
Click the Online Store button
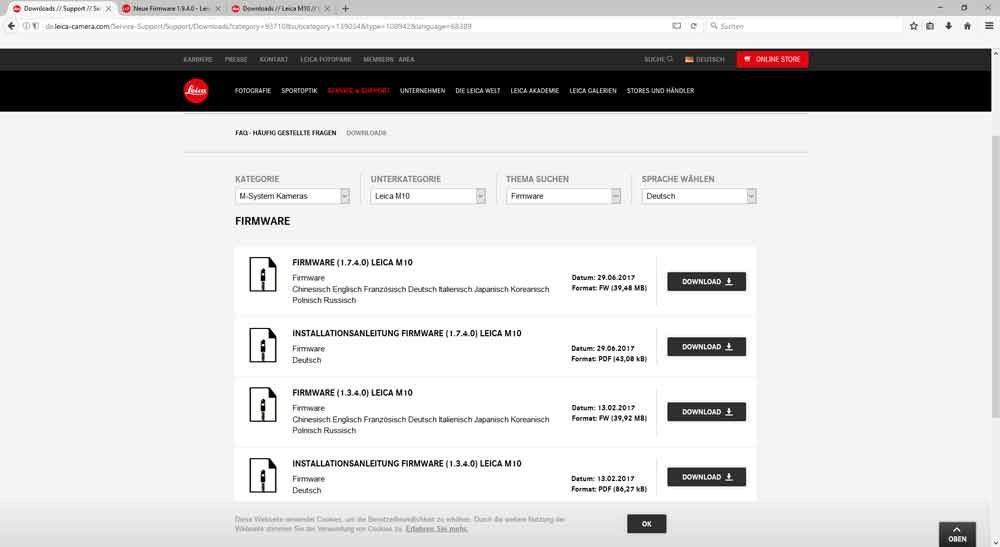pyautogui.click(x=772, y=59)
